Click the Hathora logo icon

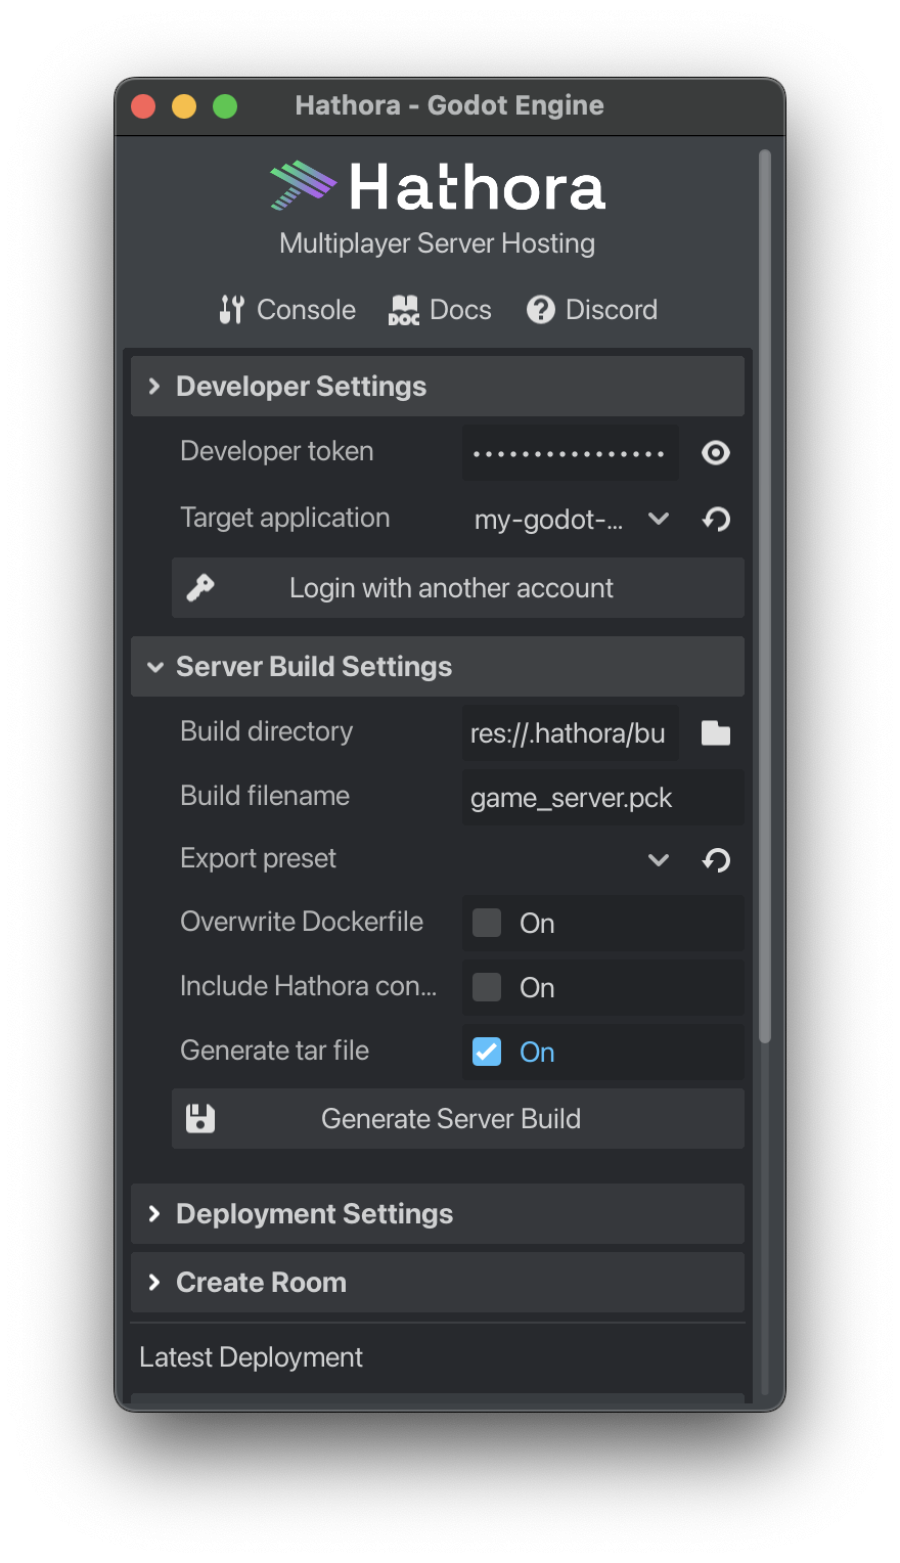(x=302, y=186)
